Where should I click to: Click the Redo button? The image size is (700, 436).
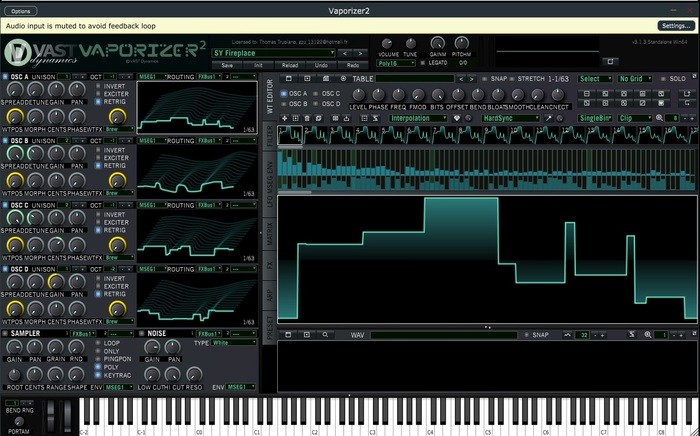click(x=353, y=65)
